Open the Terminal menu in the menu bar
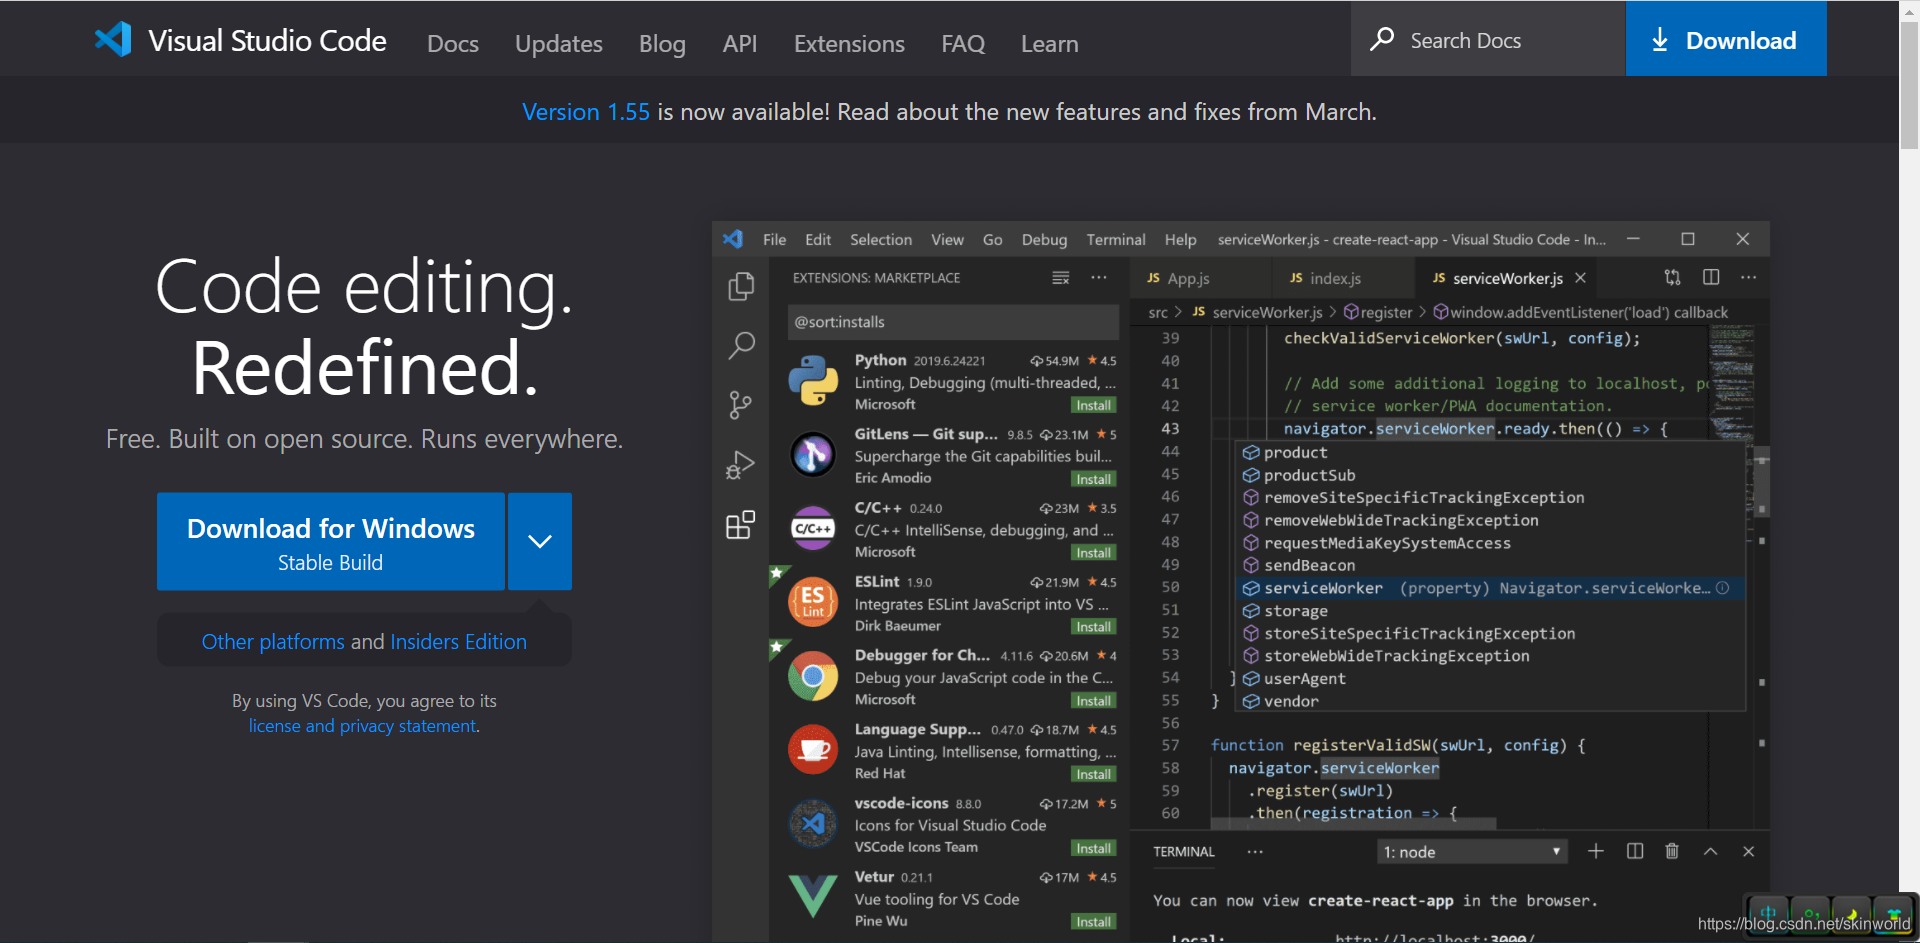The image size is (1920, 943). [x=1115, y=239]
